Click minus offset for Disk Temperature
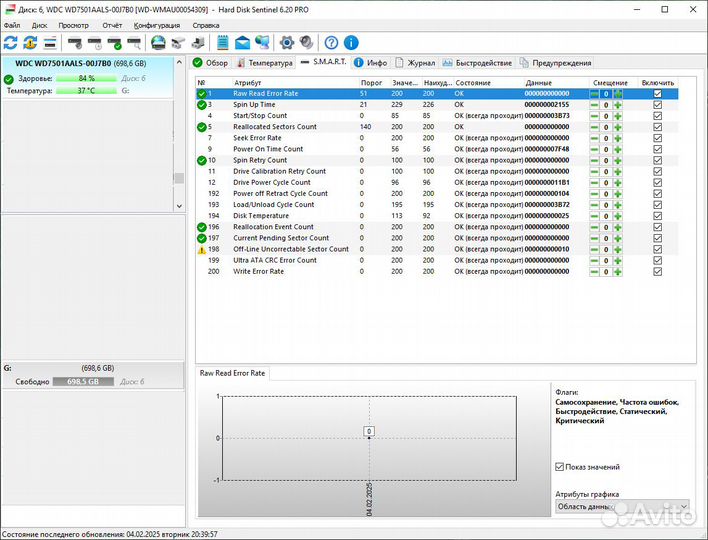 (594, 216)
